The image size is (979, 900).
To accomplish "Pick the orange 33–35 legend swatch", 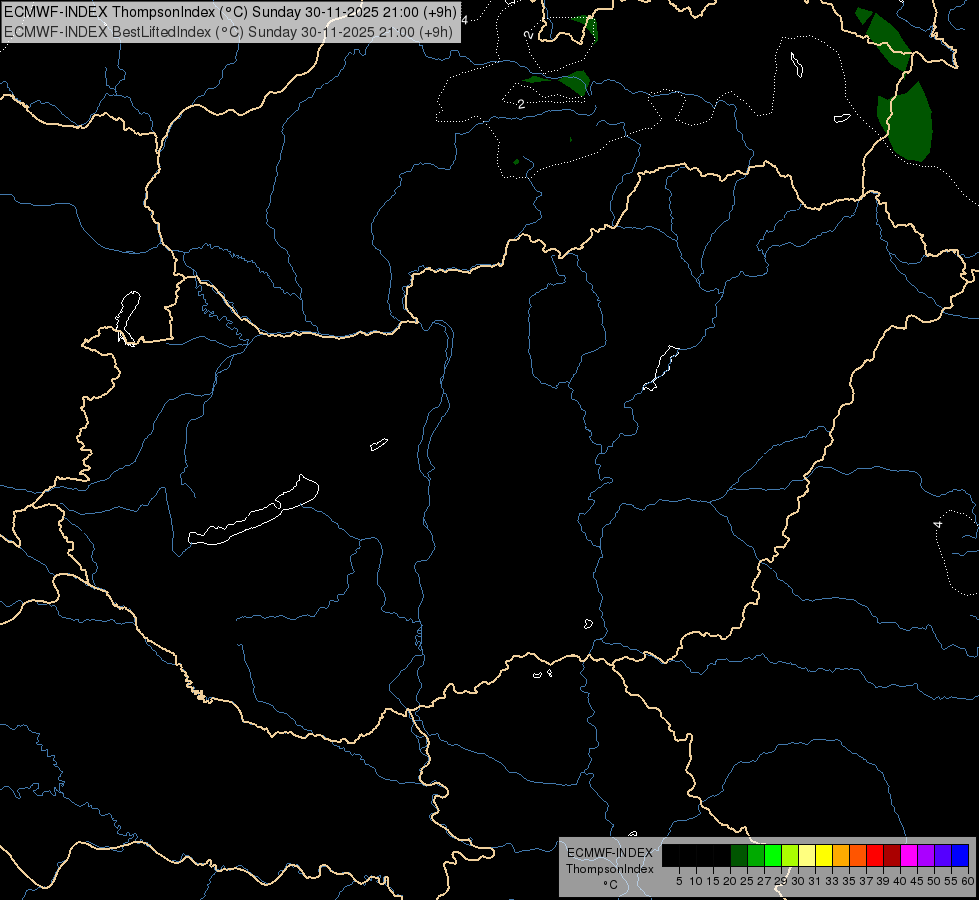I will coord(841,855).
